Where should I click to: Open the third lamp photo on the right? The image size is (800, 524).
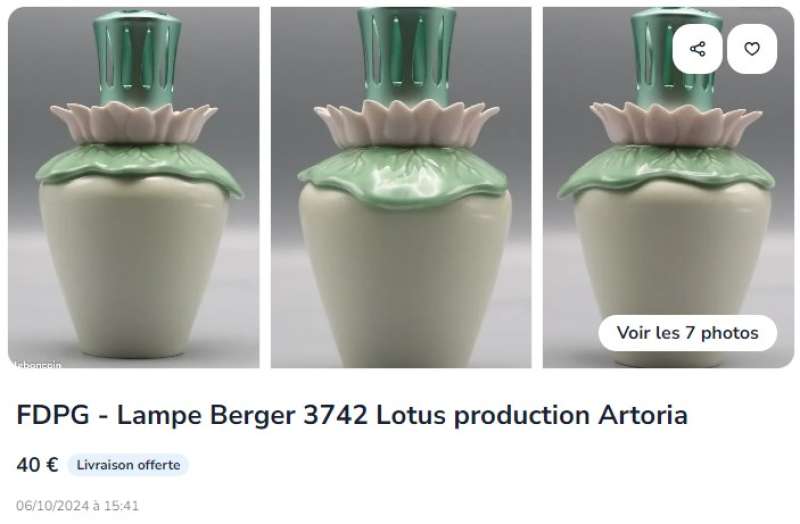(x=668, y=187)
